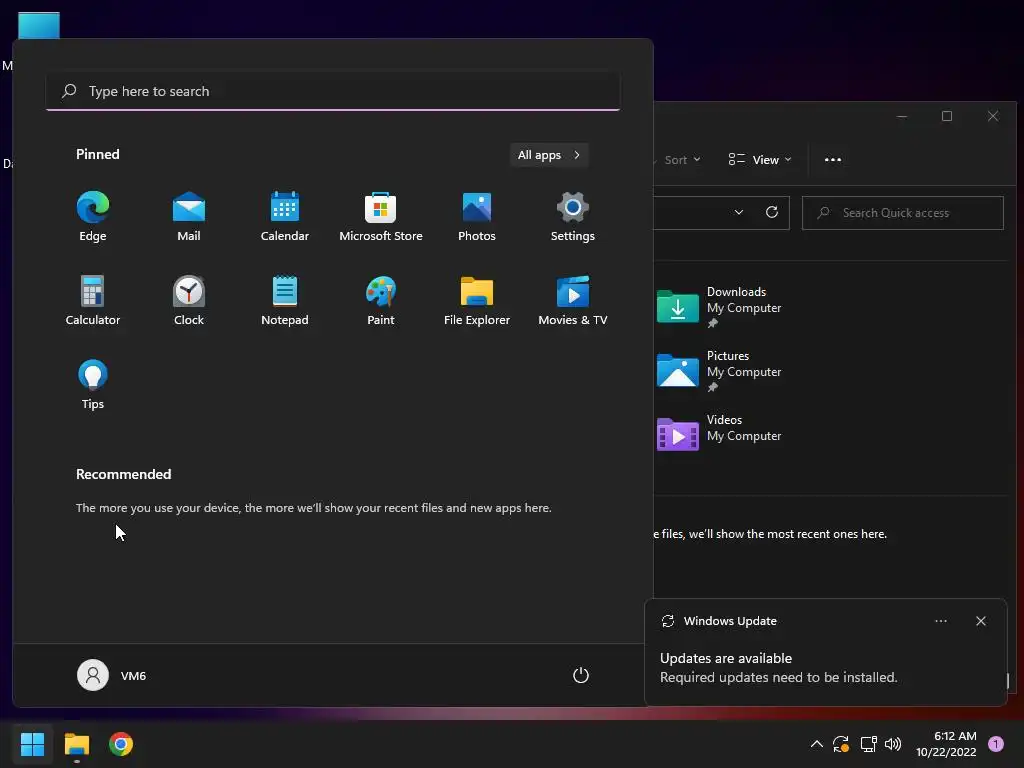
Task: Launch Movies & TV
Action: 573,300
